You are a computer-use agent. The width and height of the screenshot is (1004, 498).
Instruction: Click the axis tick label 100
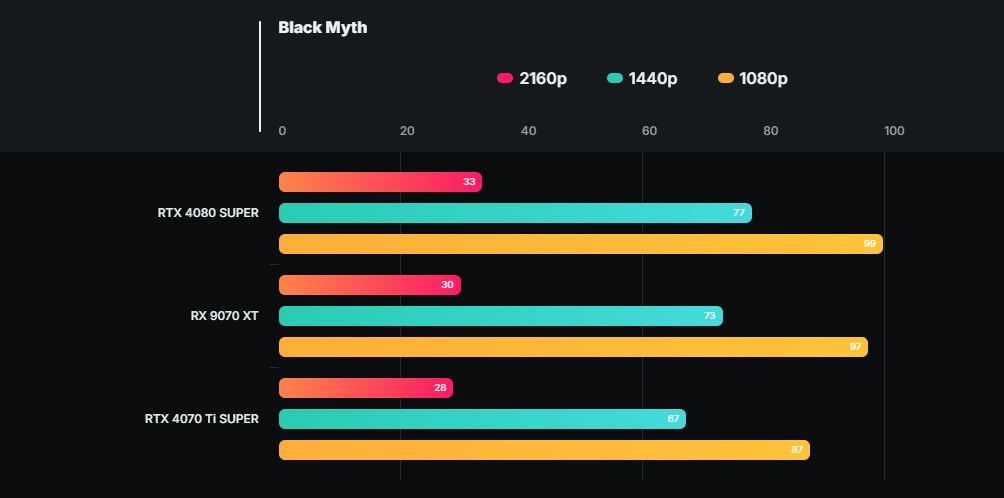(x=895, y=131)
